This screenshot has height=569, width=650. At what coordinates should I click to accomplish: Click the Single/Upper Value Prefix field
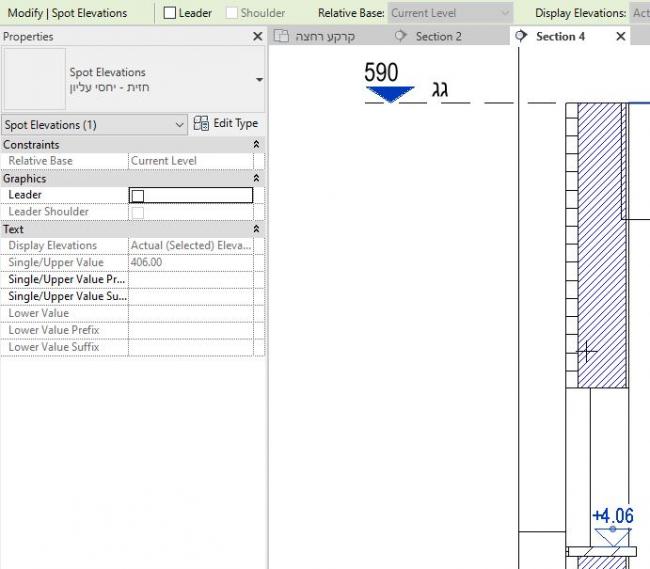point(190,279)
